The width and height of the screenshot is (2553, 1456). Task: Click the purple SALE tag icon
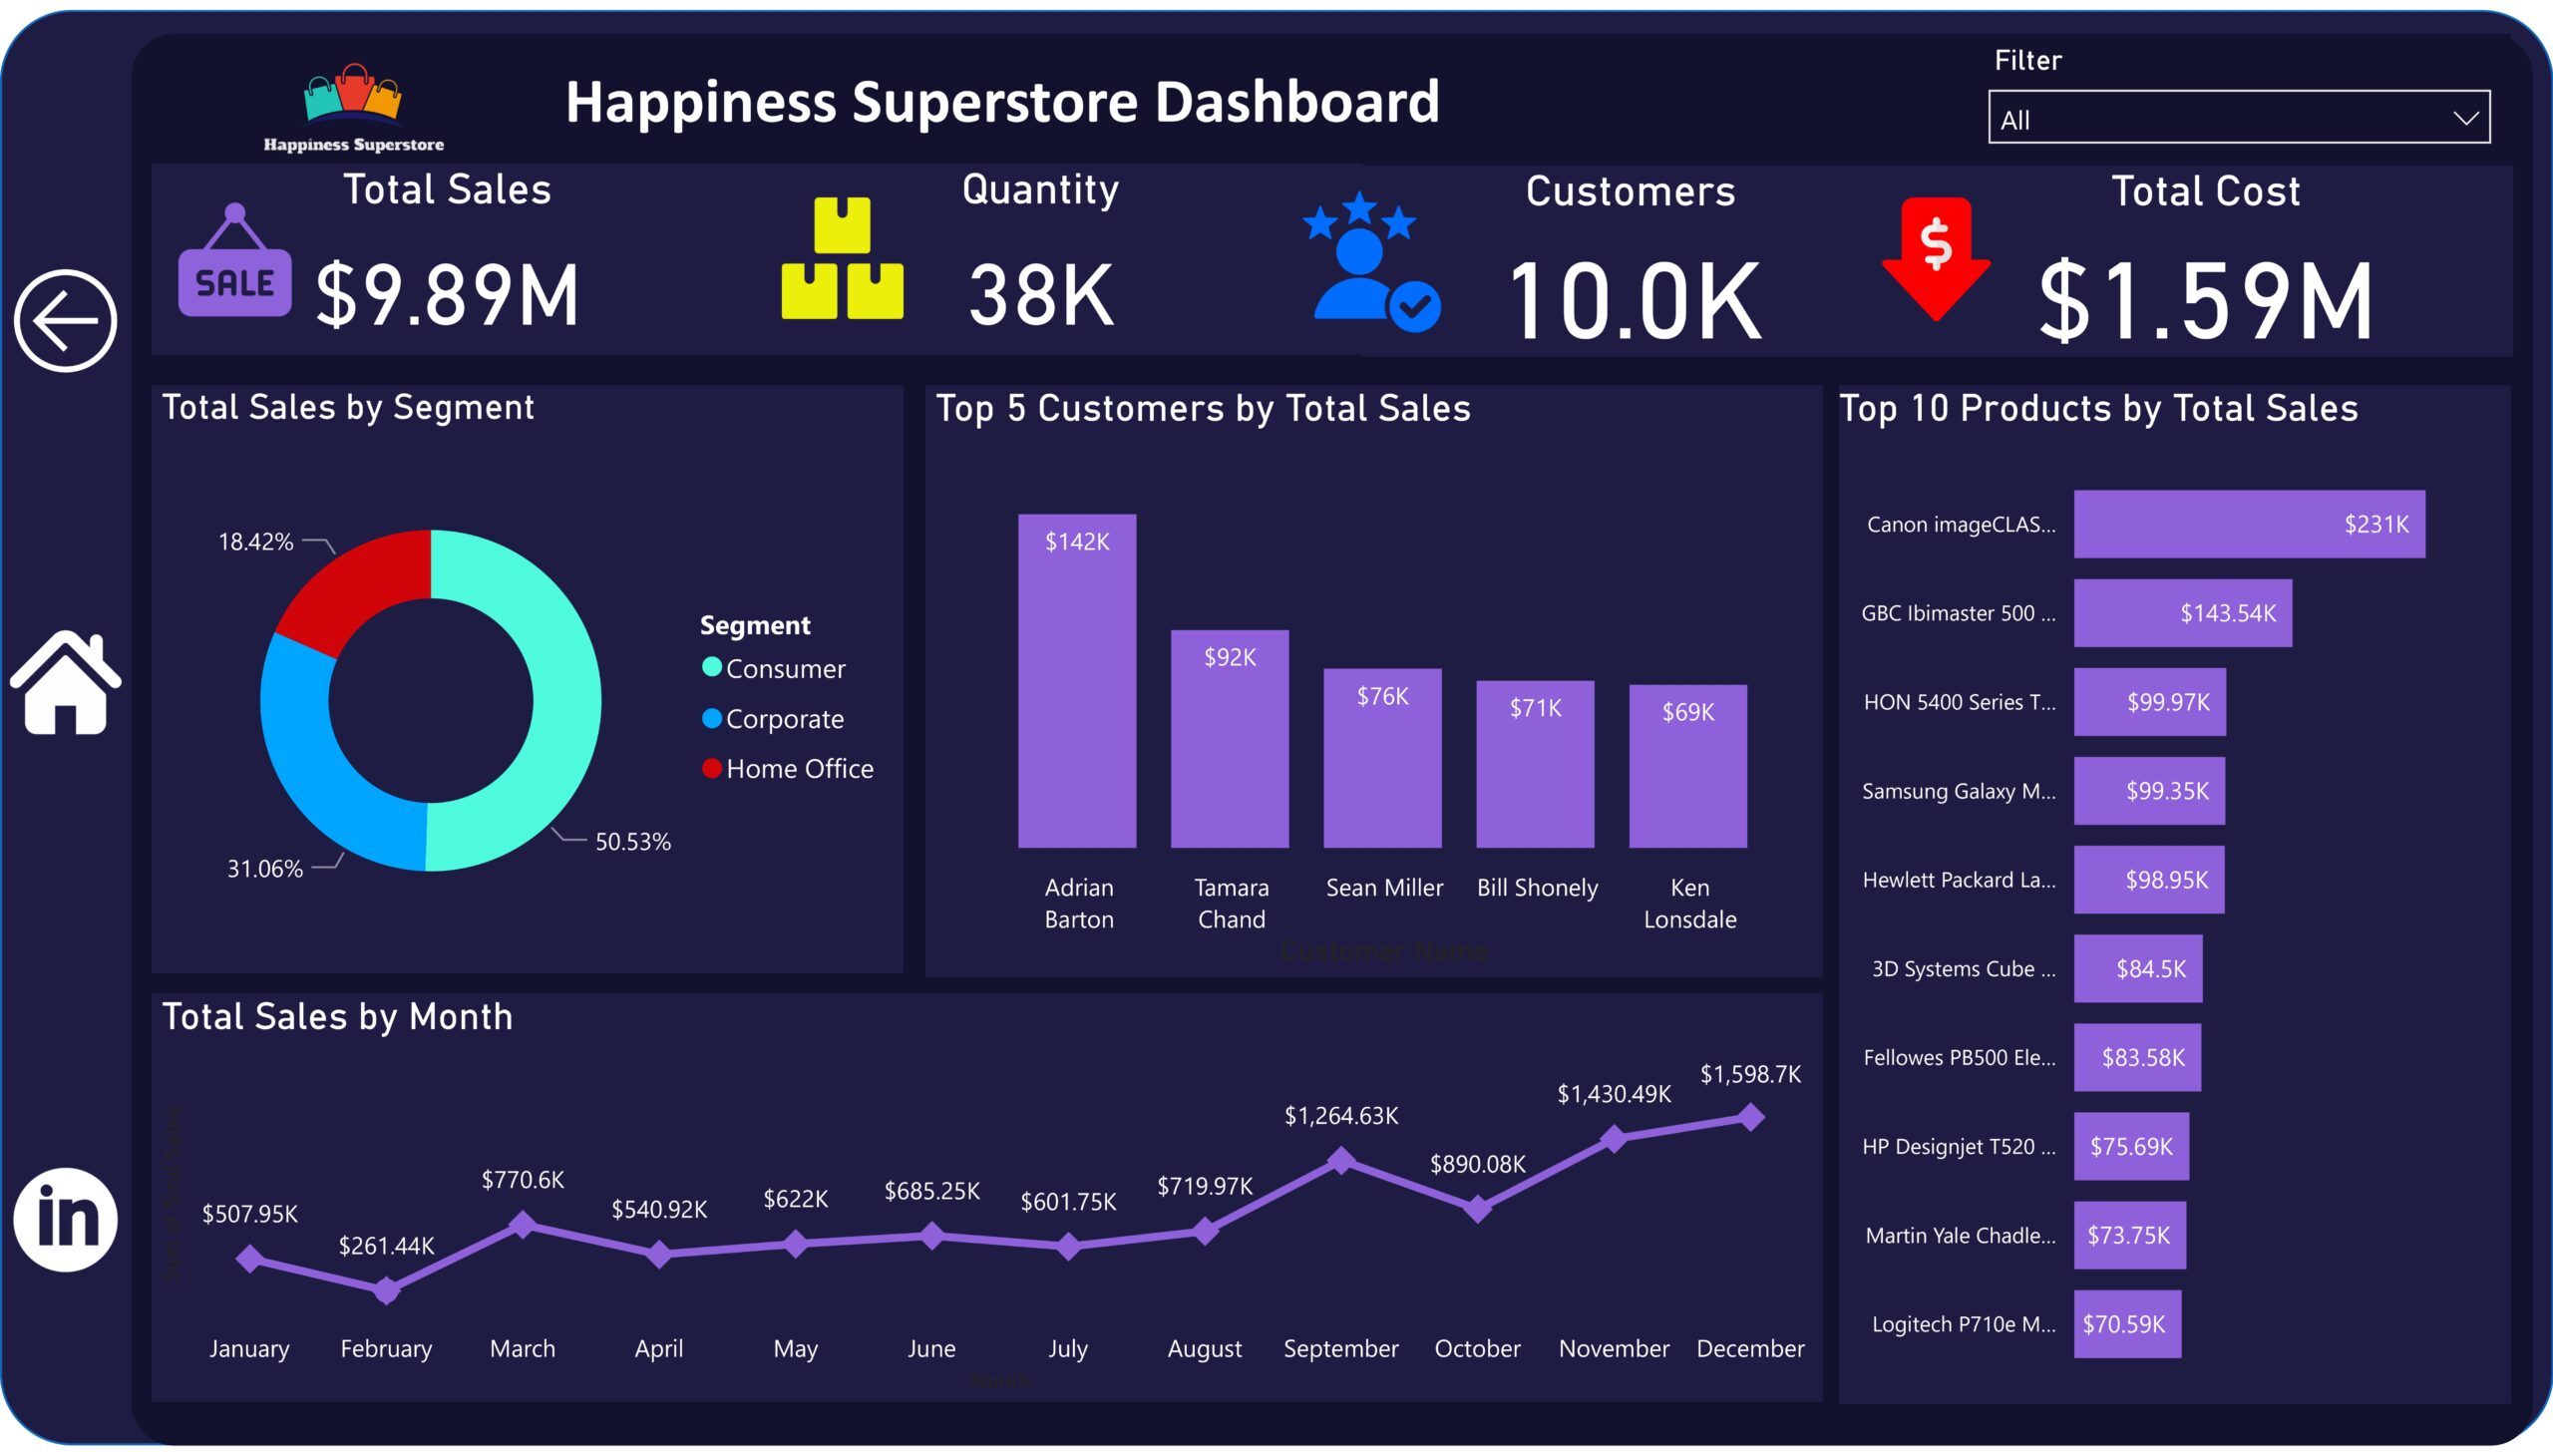coord(235,261)
